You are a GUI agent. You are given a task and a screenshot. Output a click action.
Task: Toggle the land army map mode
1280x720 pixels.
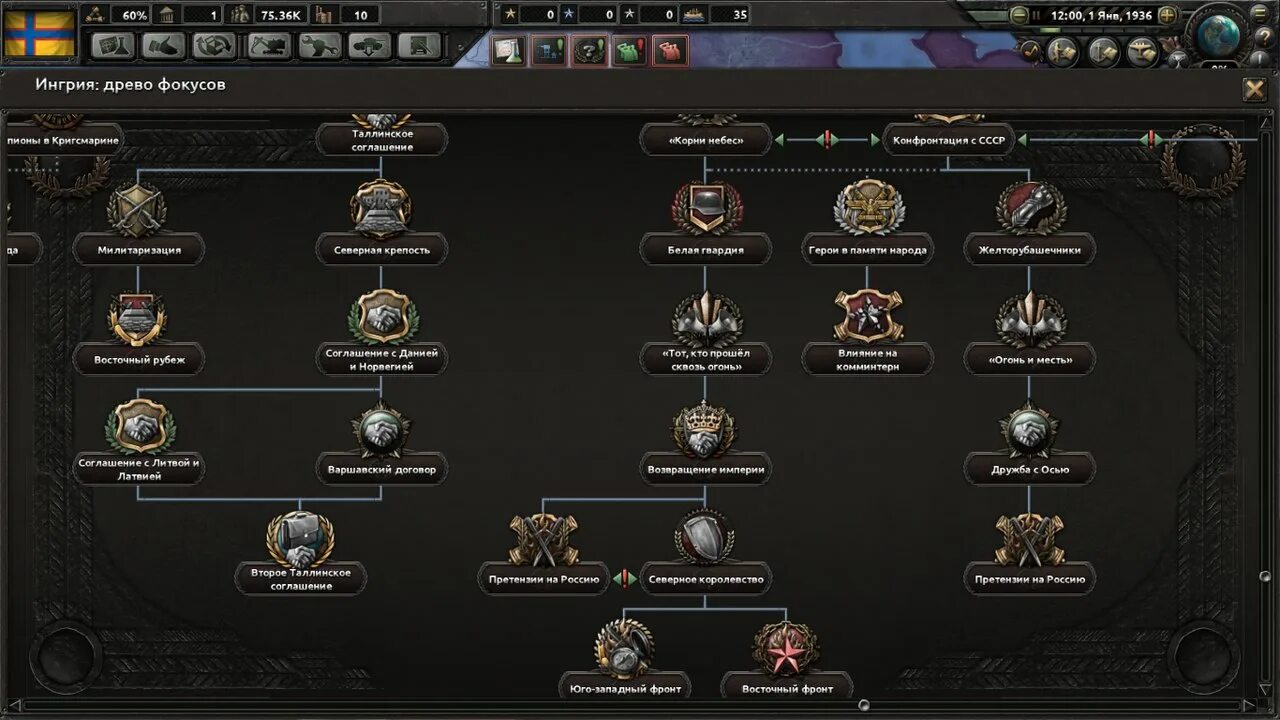click(1062, 52)
